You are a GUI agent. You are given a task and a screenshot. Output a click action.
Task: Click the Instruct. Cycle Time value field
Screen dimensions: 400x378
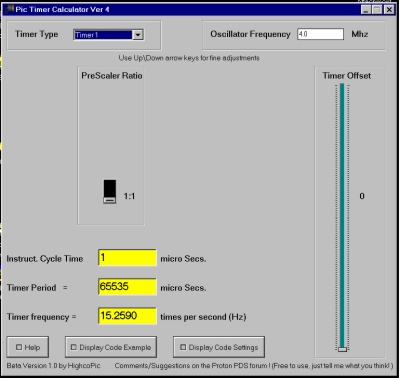pos(127,258)
